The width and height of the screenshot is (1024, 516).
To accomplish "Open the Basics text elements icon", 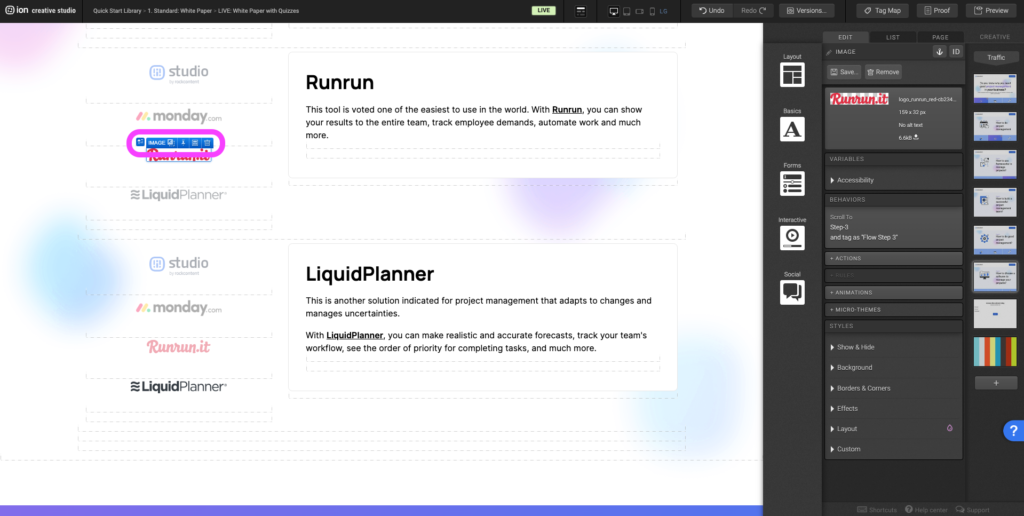I will (x=792, y=129).
